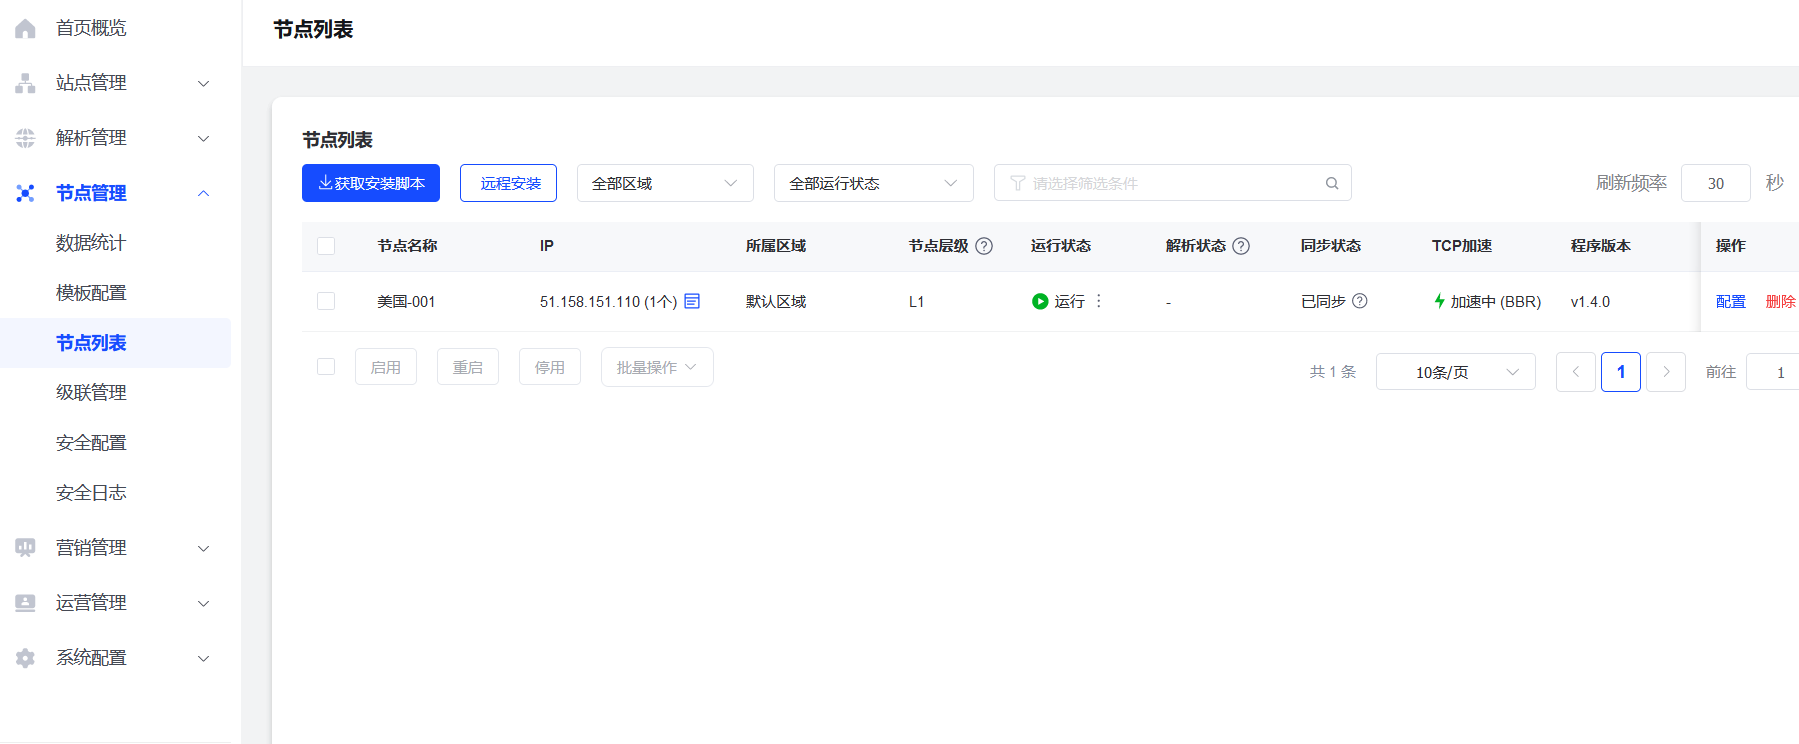Click 配置 link for 美国-001
The height and width of the screenshot is (744, 1799).
1731,301
